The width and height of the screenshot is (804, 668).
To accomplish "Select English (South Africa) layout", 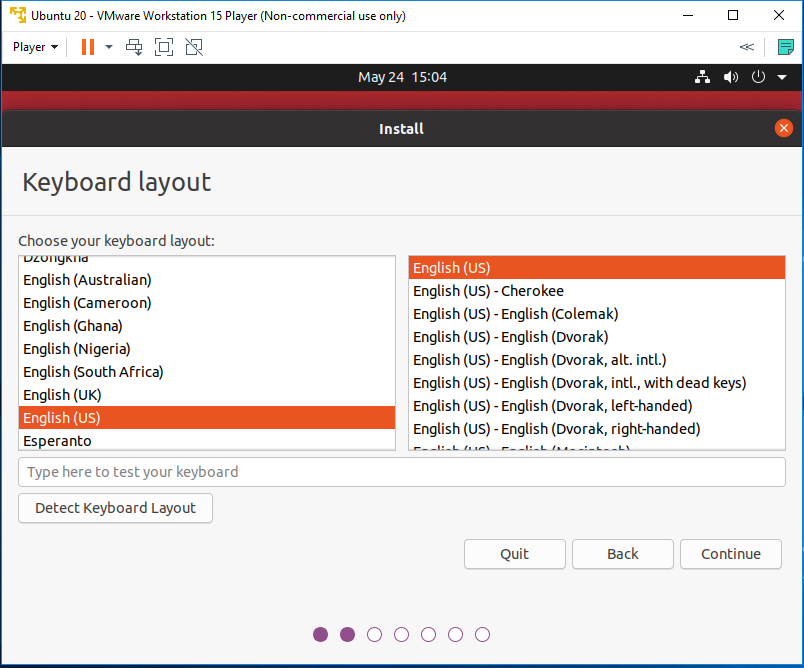I will coord(207,372).
